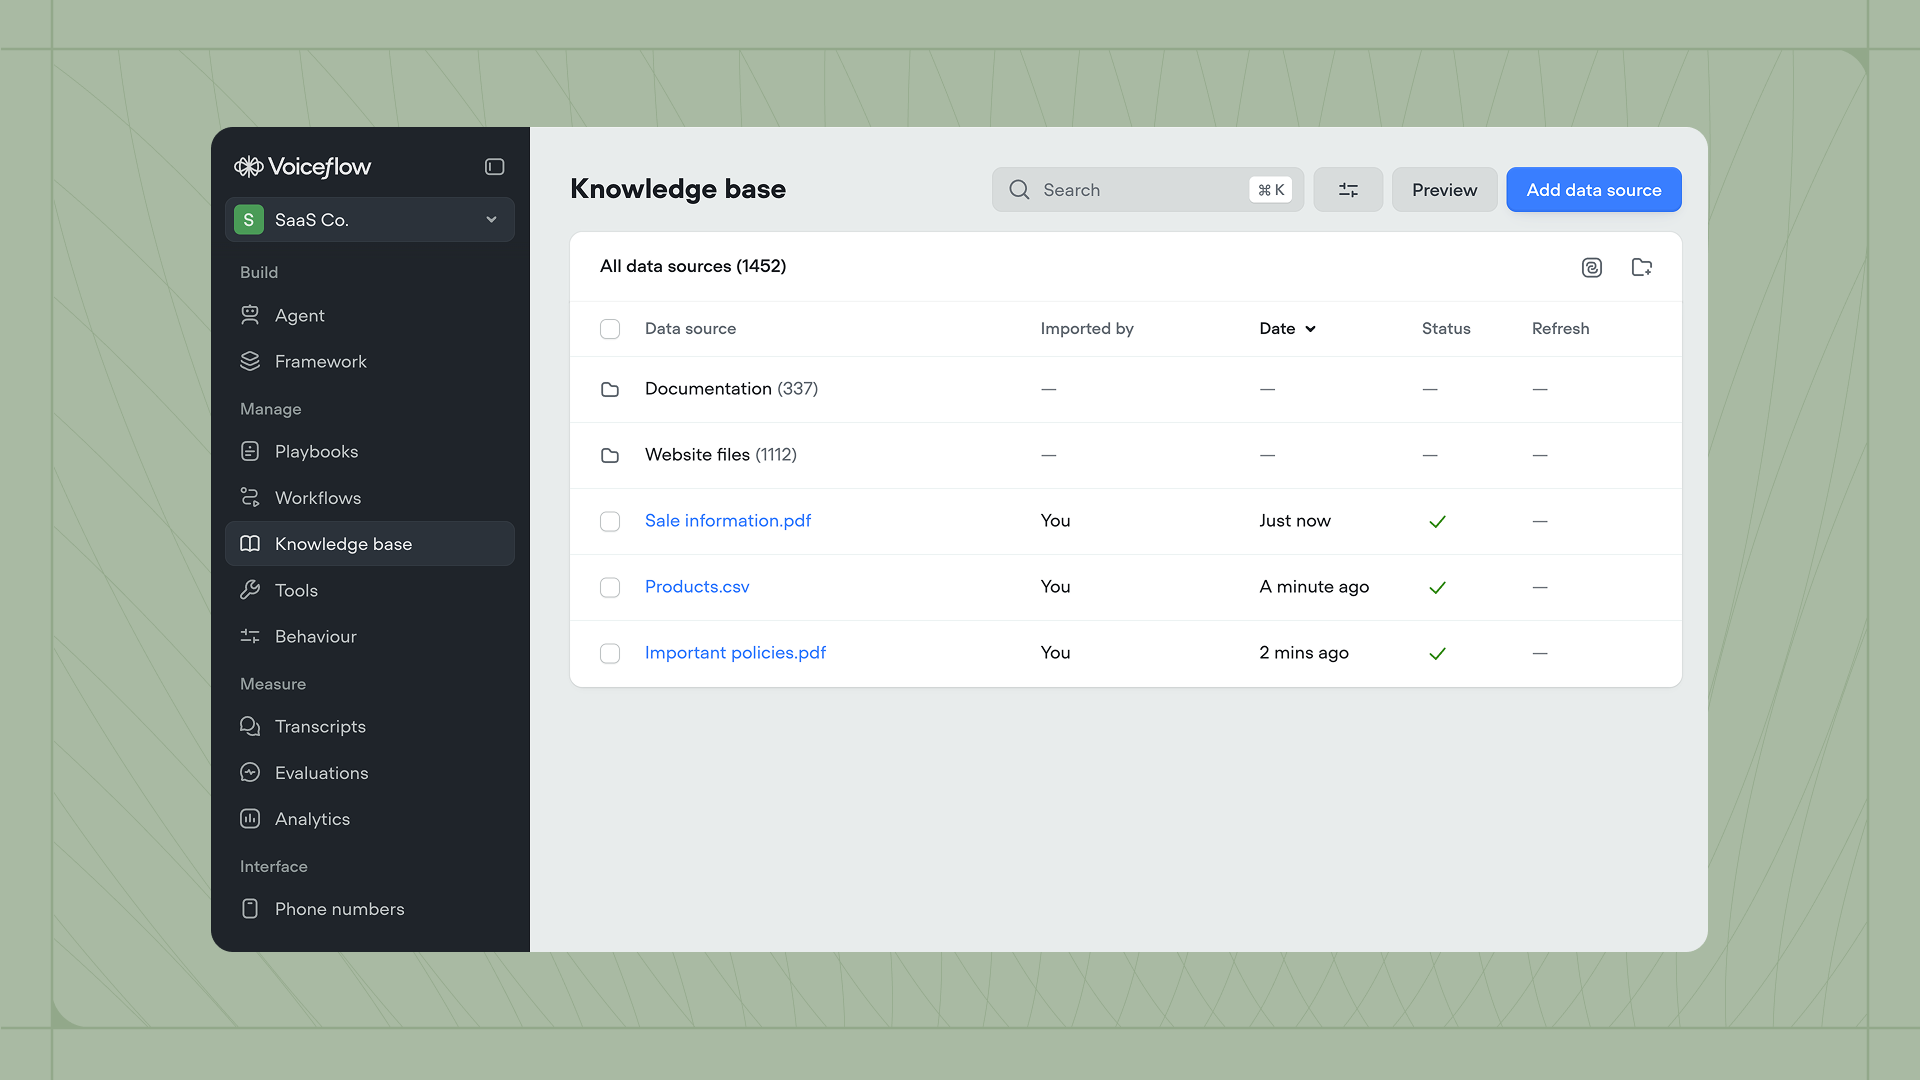Click the search magnifier icon
The width and height of the screenshot is (1920, 1080).
click(x=1018, y=190)
